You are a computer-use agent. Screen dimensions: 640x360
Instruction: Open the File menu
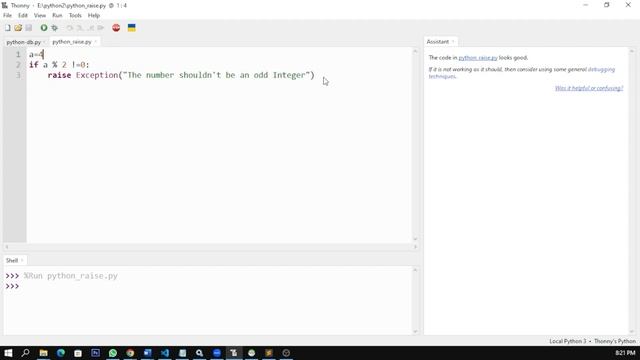pos(7,16)
